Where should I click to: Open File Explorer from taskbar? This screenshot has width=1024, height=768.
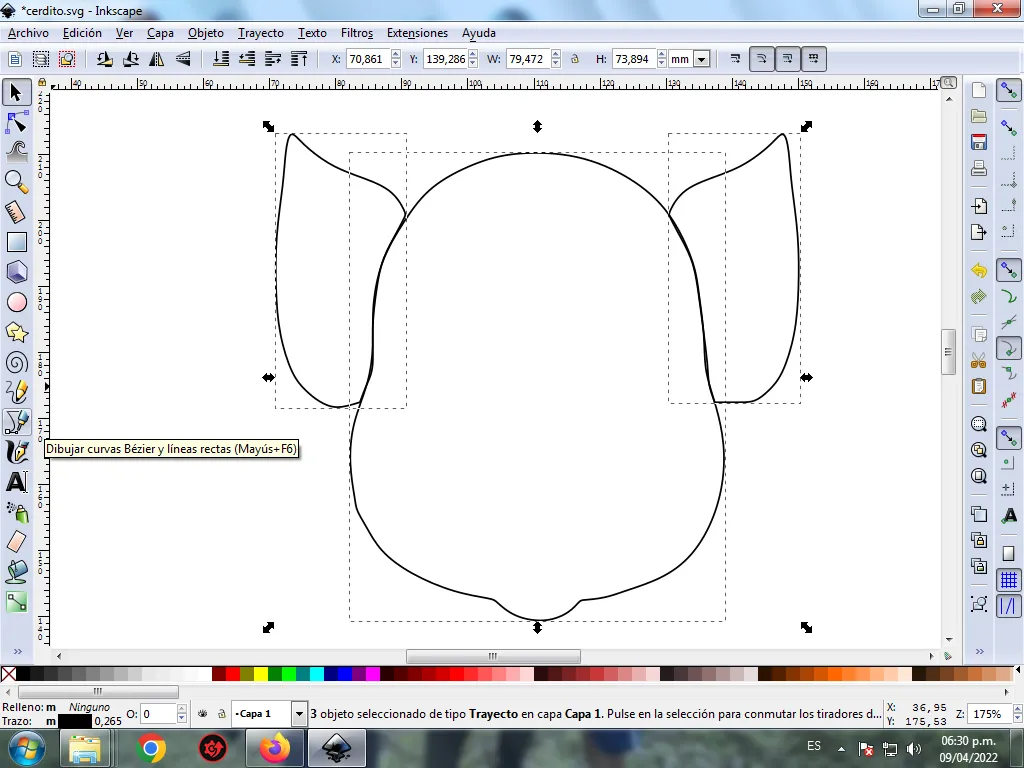(85, 748)
